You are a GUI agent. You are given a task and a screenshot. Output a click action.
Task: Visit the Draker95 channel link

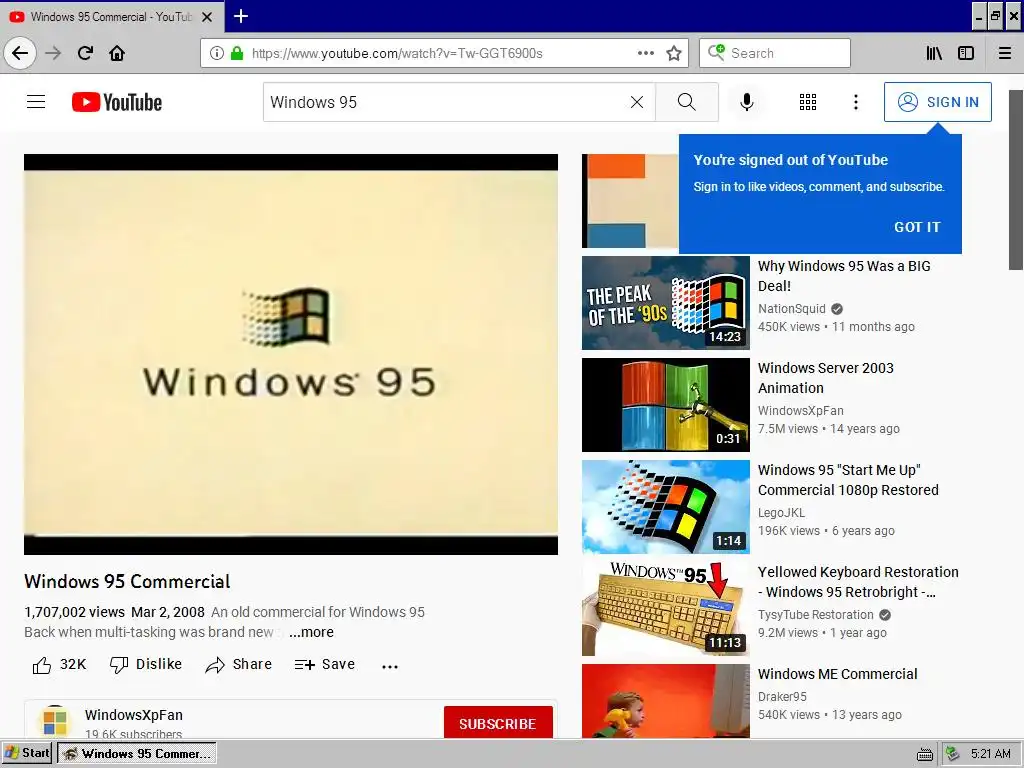point(782,696)
